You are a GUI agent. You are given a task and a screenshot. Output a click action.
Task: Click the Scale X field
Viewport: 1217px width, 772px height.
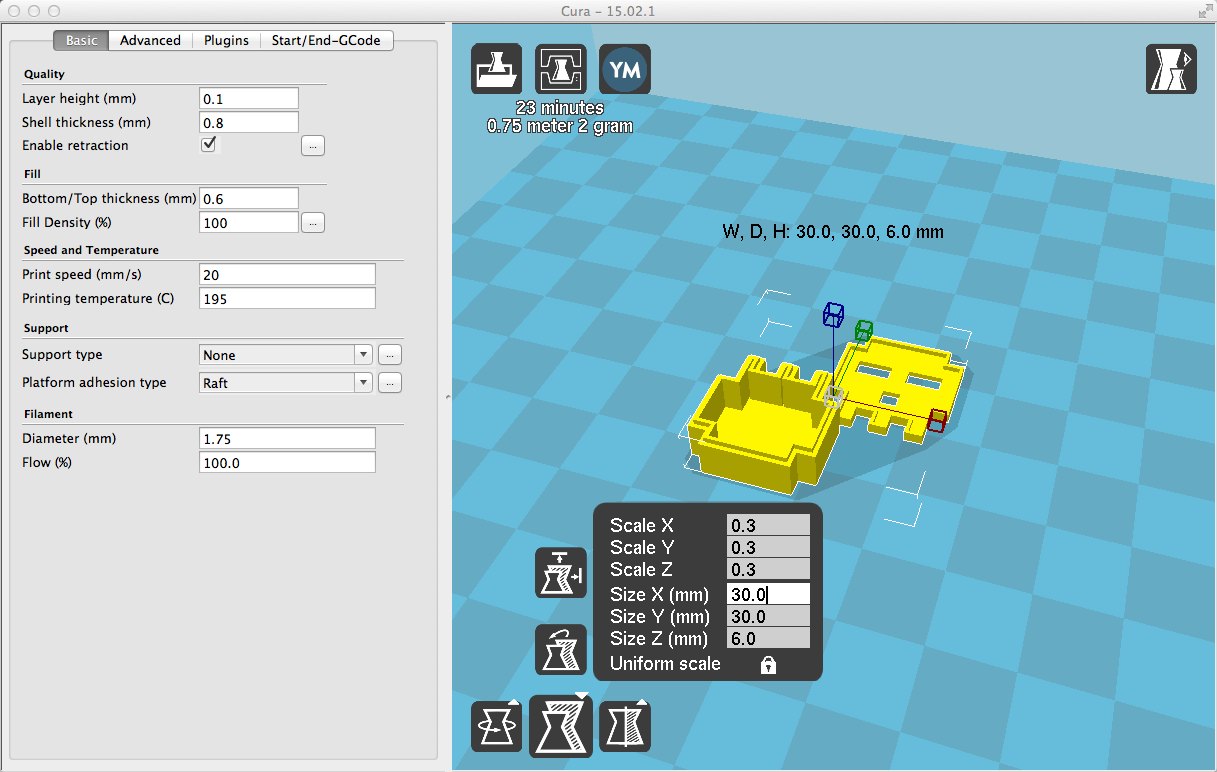768,525
